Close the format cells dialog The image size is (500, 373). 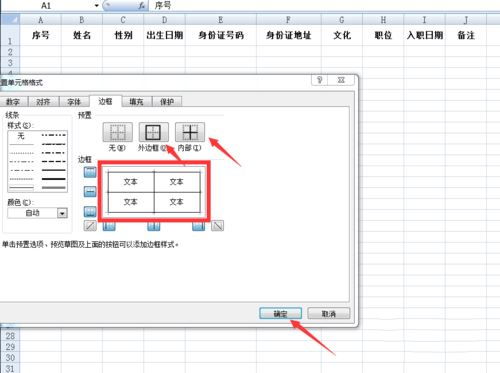pyautogui.click(x=341, y=80)
